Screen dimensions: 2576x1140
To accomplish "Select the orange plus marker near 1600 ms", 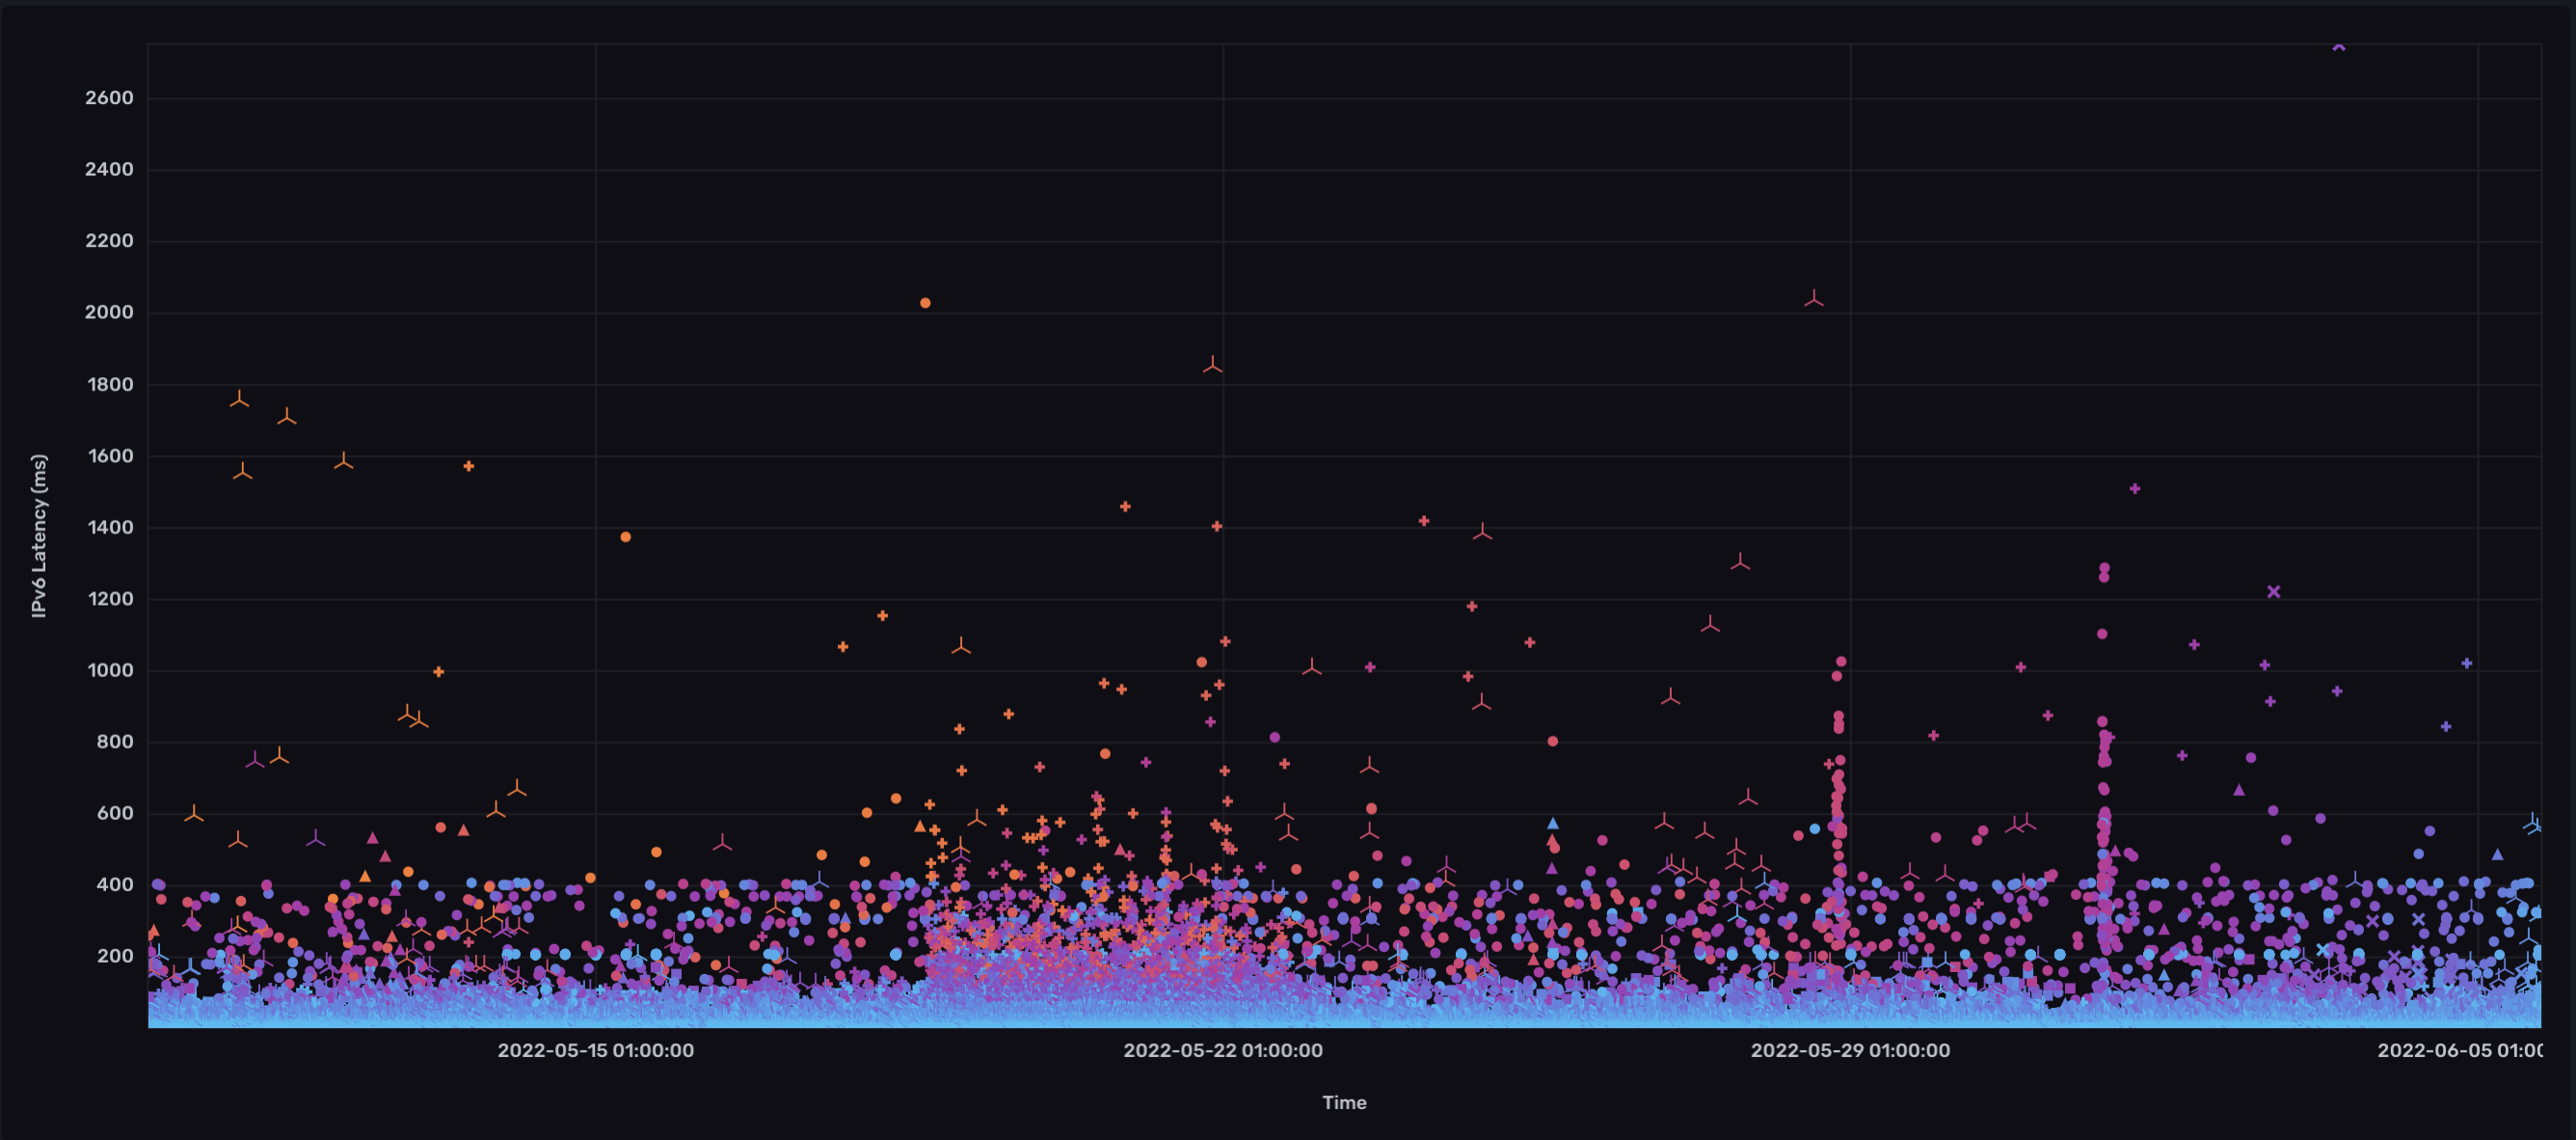I will pos(468,466).
